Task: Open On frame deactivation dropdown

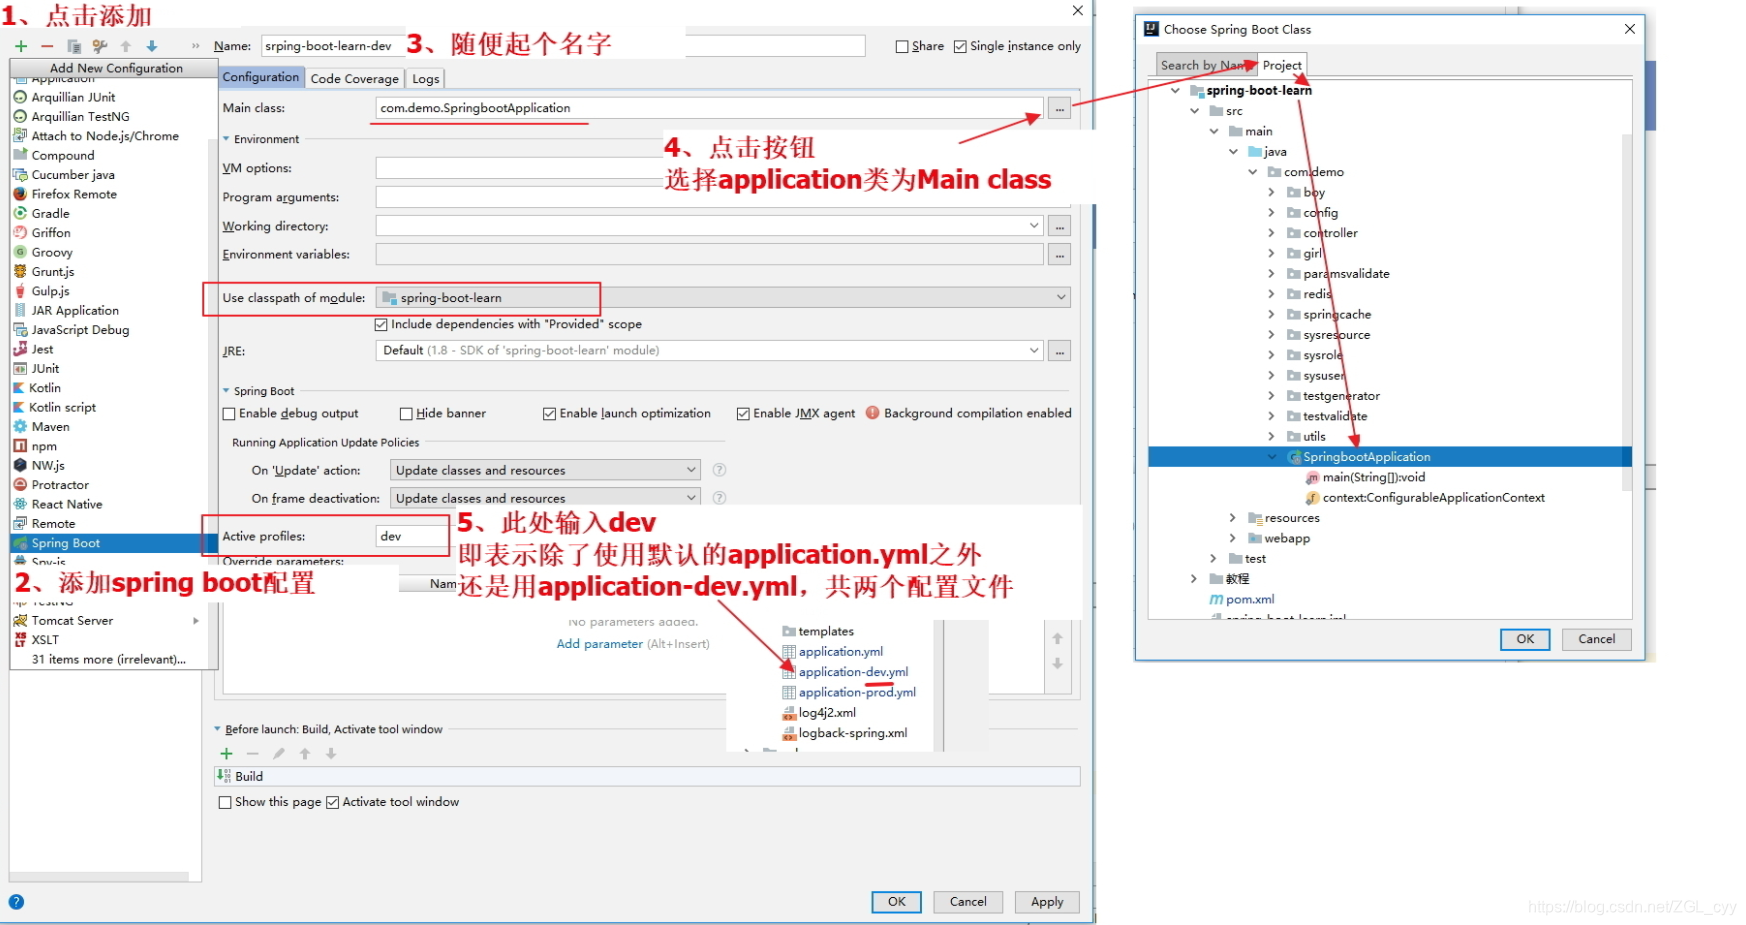Action: [545, 498]
